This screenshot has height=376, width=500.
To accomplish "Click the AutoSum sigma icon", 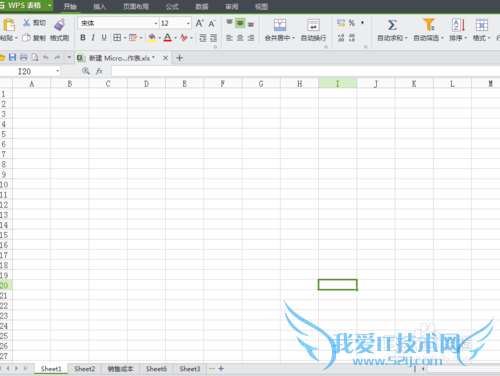I will coord(392,25).
